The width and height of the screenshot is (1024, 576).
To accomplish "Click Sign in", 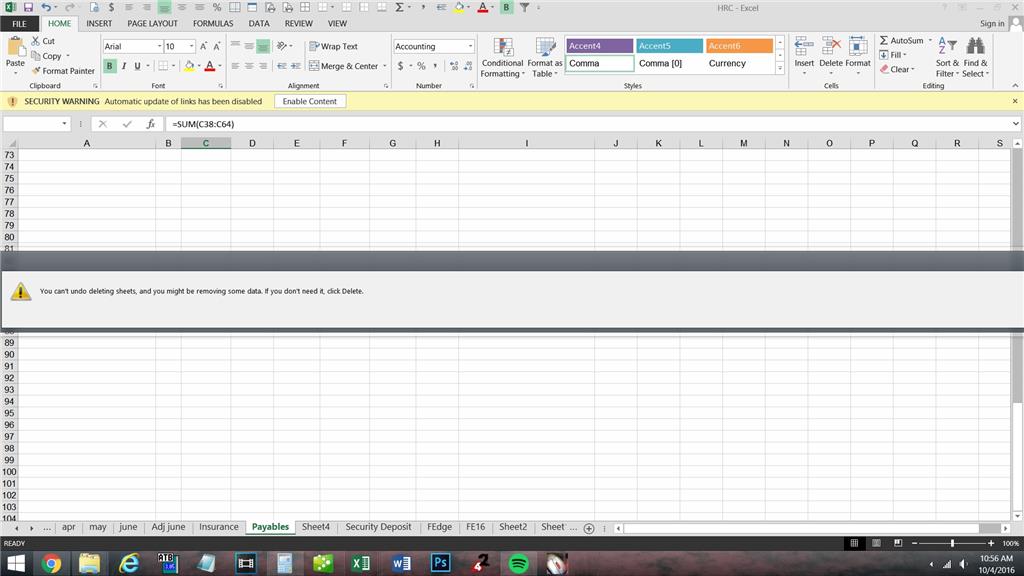I will (992, 24).
